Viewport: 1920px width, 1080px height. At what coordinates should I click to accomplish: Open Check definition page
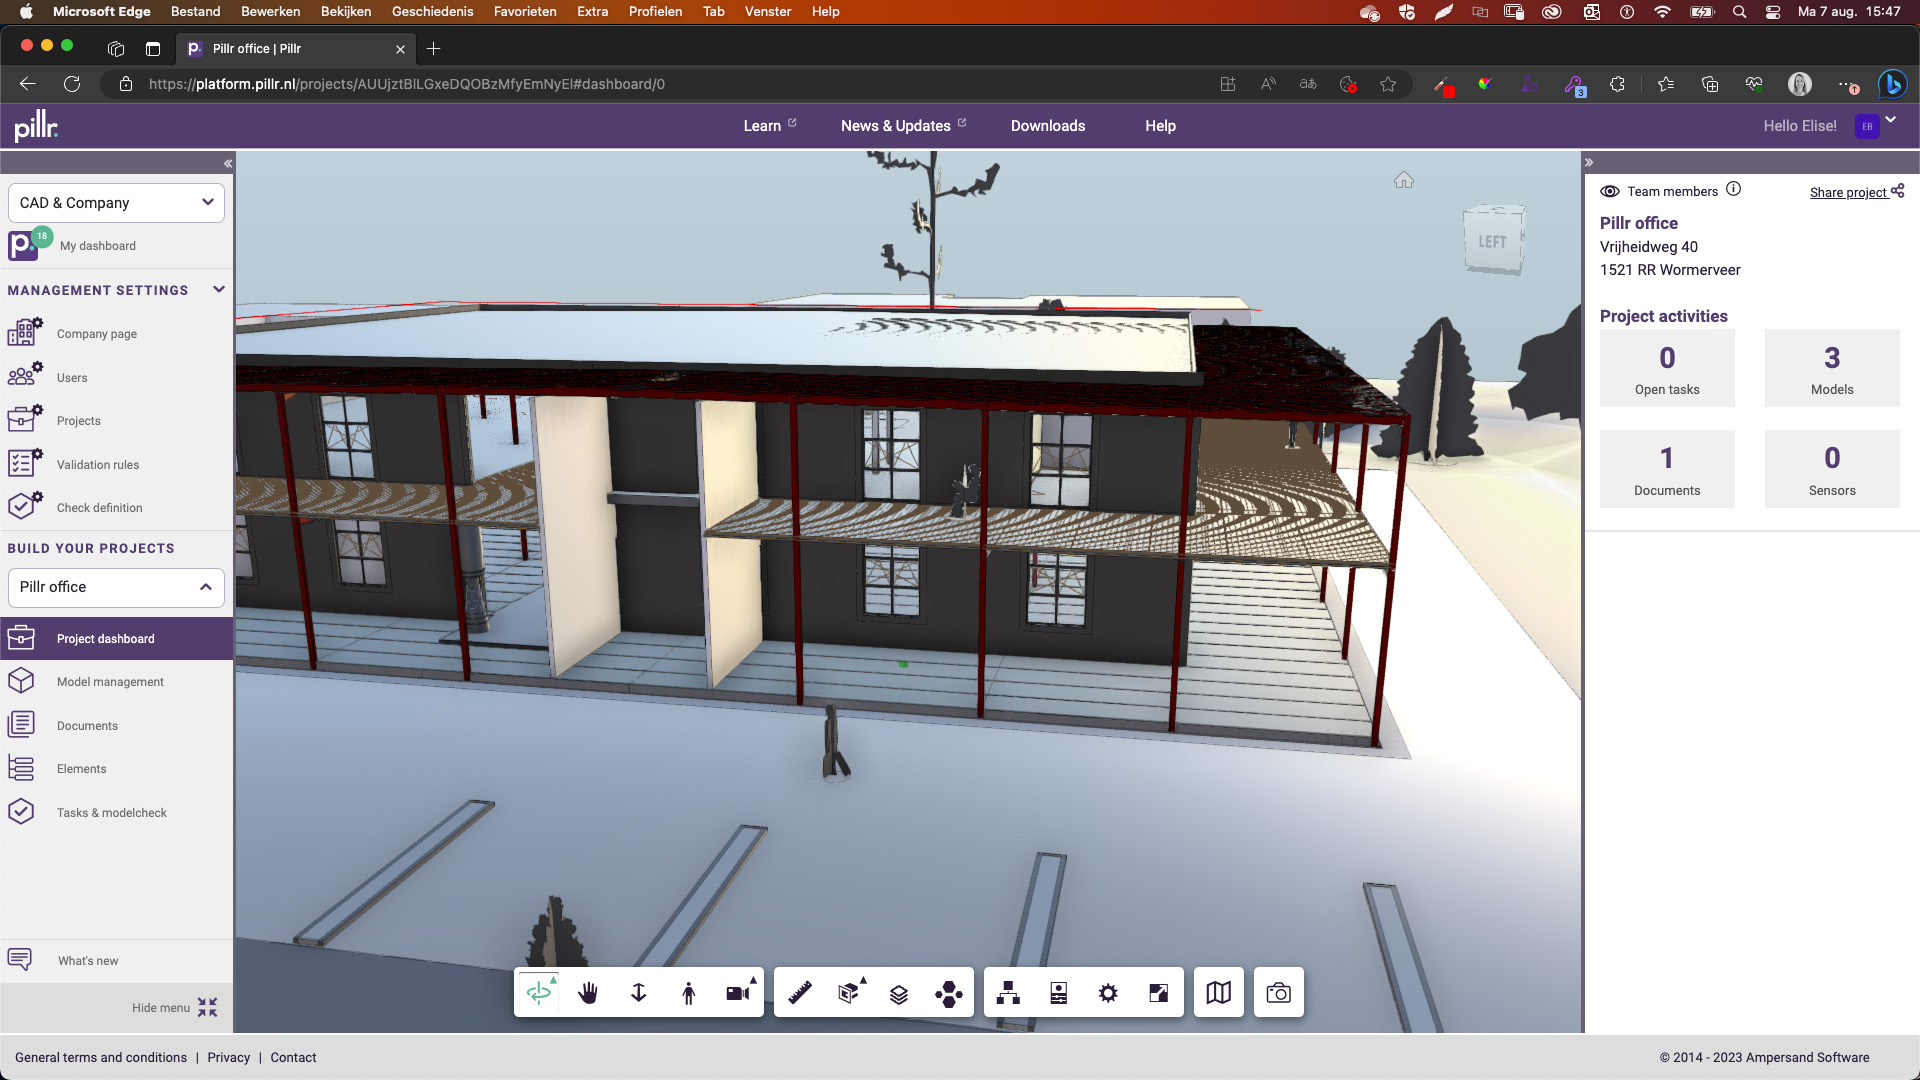pyautogui.click(x=99, y=507)
